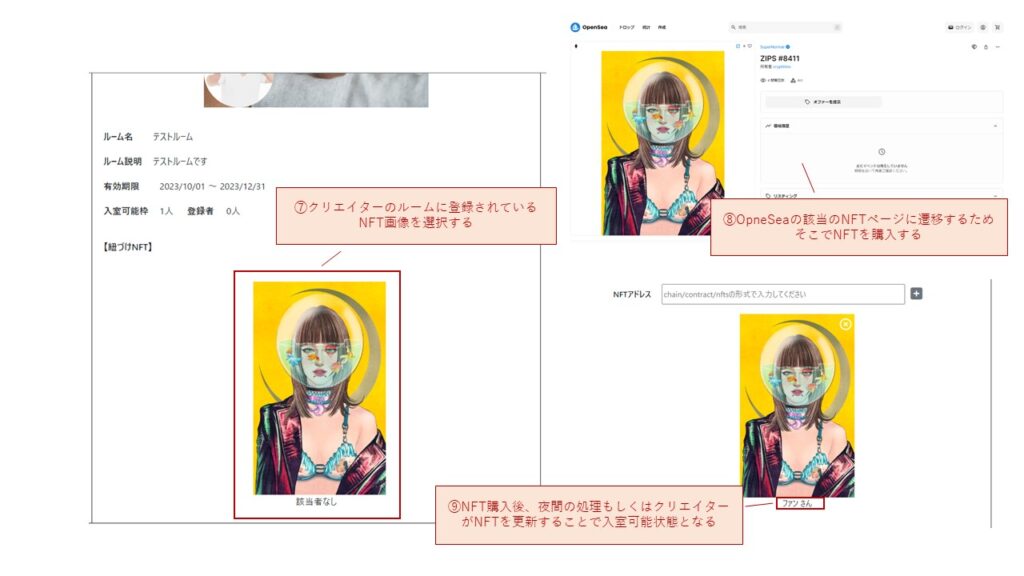This screenshot has height=576, width=1024.
Task: Click the NFT address input field
Action: (x=783, y=294)
